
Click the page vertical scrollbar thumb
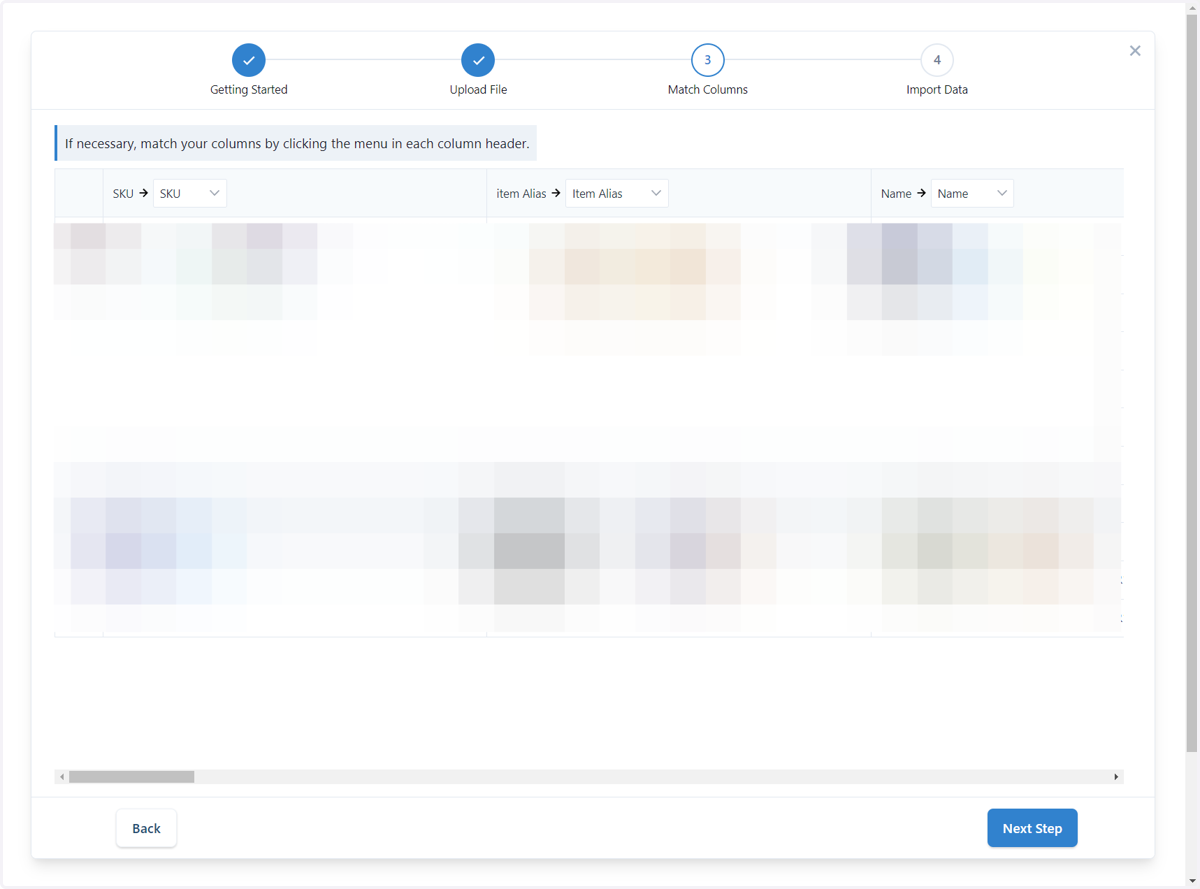click(1192, 384)
